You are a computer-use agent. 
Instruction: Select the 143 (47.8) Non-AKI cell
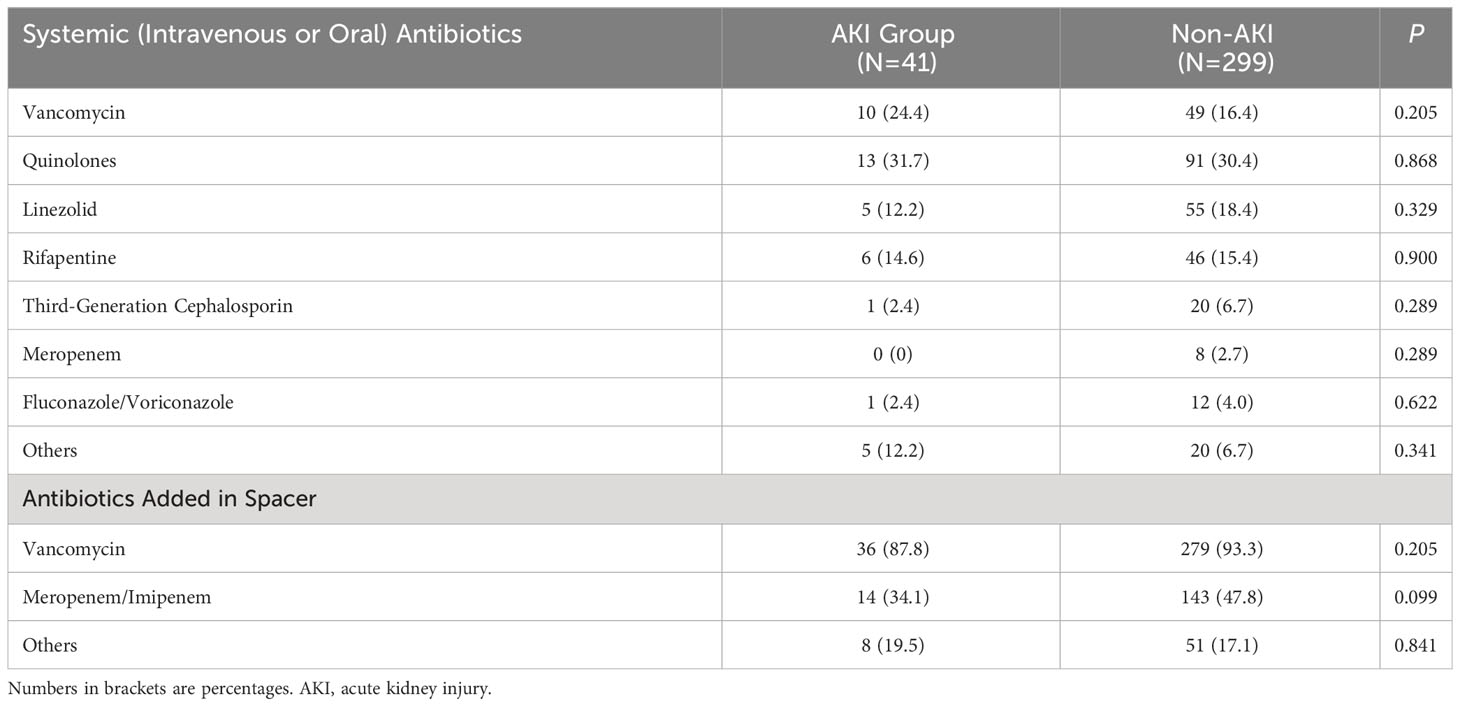coord(1219,597)
